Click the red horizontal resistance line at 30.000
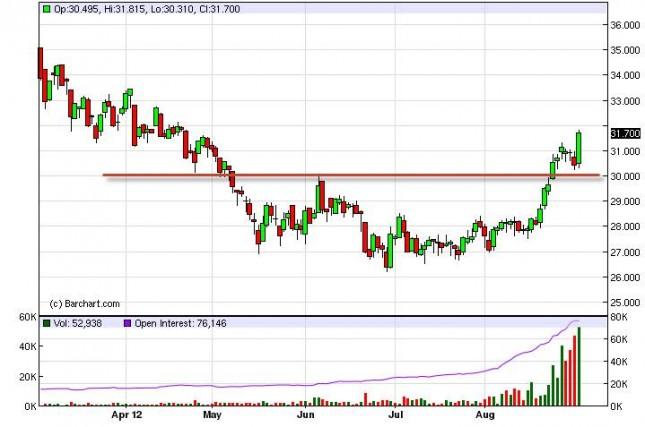The height and width of the screenshot is (427, 645). [x=351, y=176]
